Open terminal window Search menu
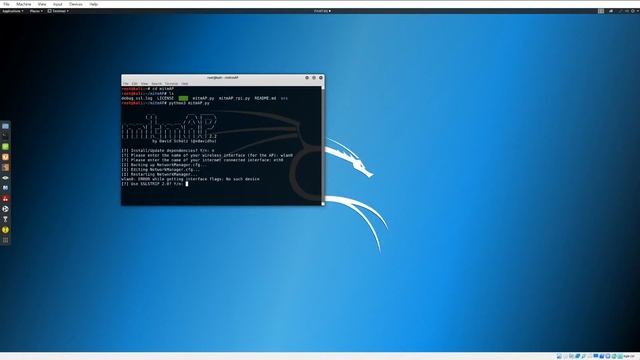The image size is (640, 360). pyautogui.click(x=157, y=84)
